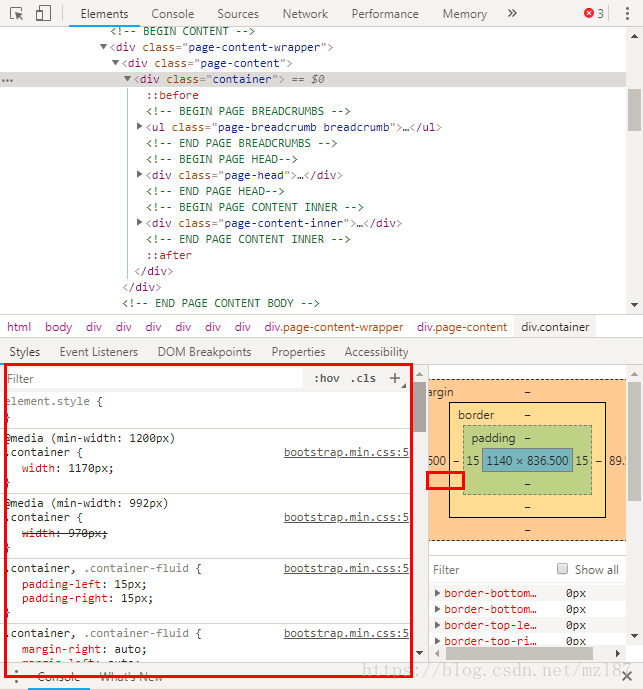
Task: Select div.page-content in the breadcrumb
Action: [x=462, y=327]
